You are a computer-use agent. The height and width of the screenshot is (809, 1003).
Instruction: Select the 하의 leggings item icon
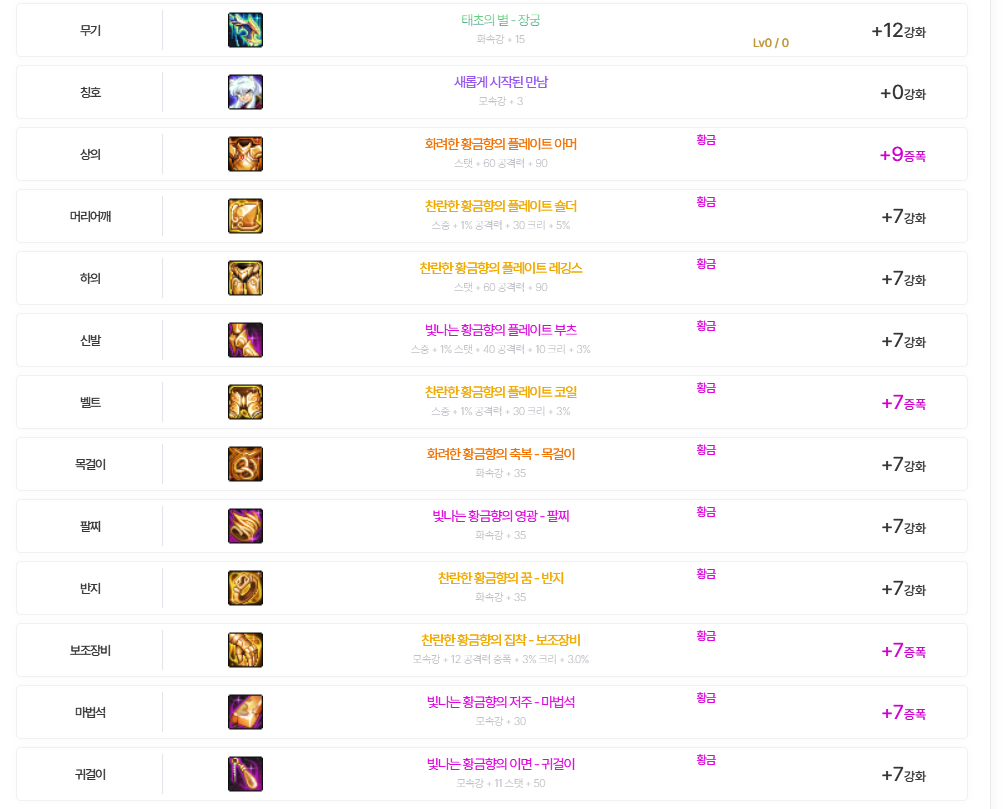click(x=246, y=278)
